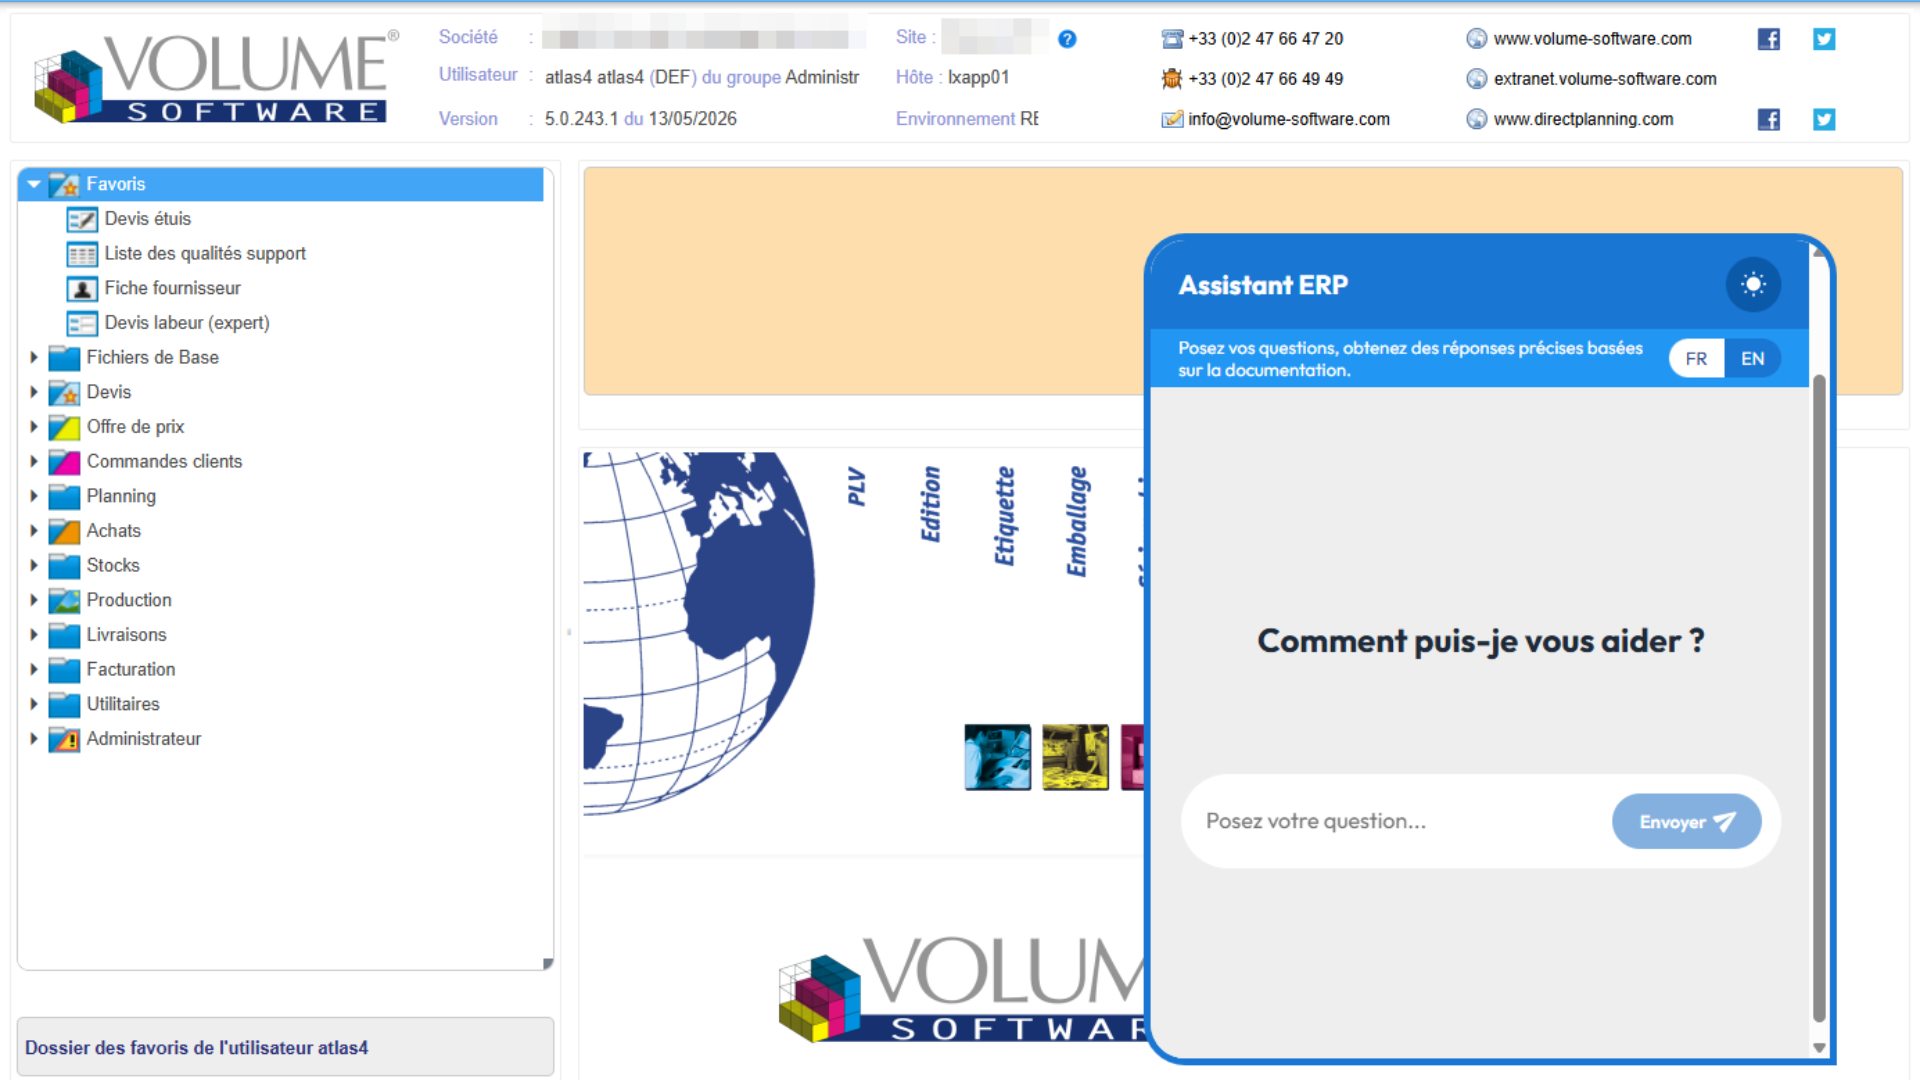Image resolution: width=1920 pixels, height=1080 pixels.
Task: Open Facebook icon next to volume-software.com
Action: 1768,39
